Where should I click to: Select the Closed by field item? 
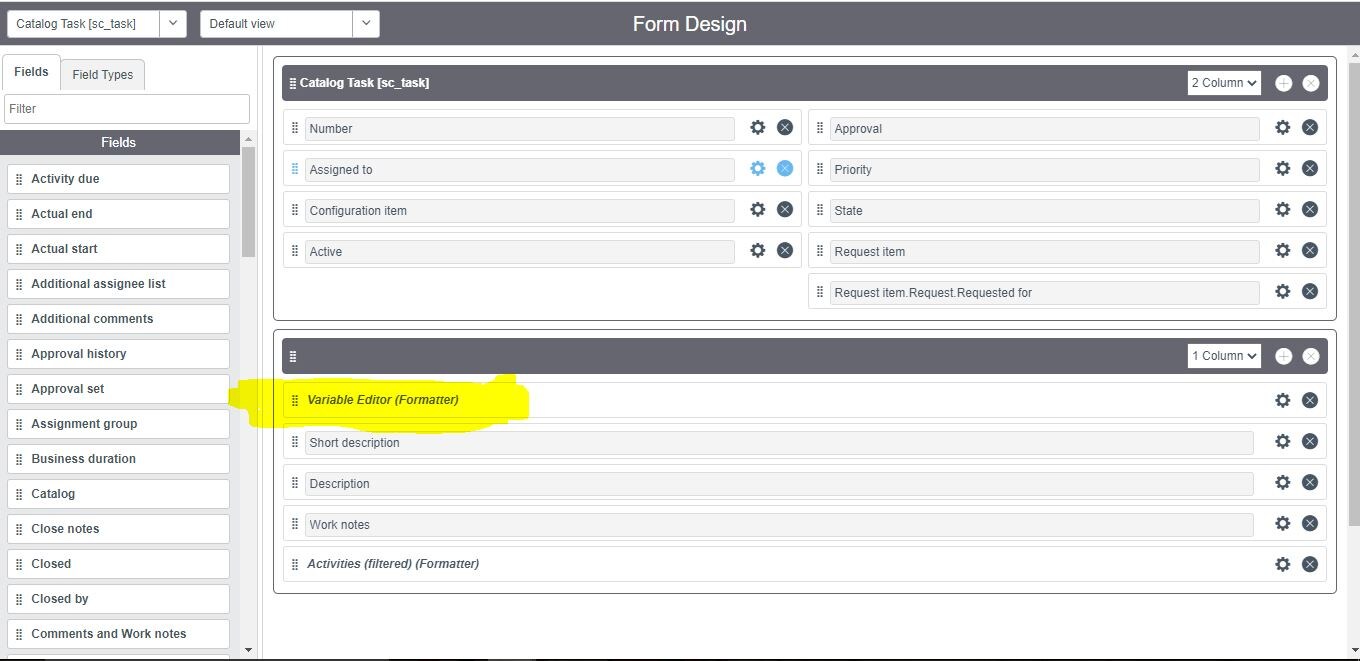(x=119, y=599)
